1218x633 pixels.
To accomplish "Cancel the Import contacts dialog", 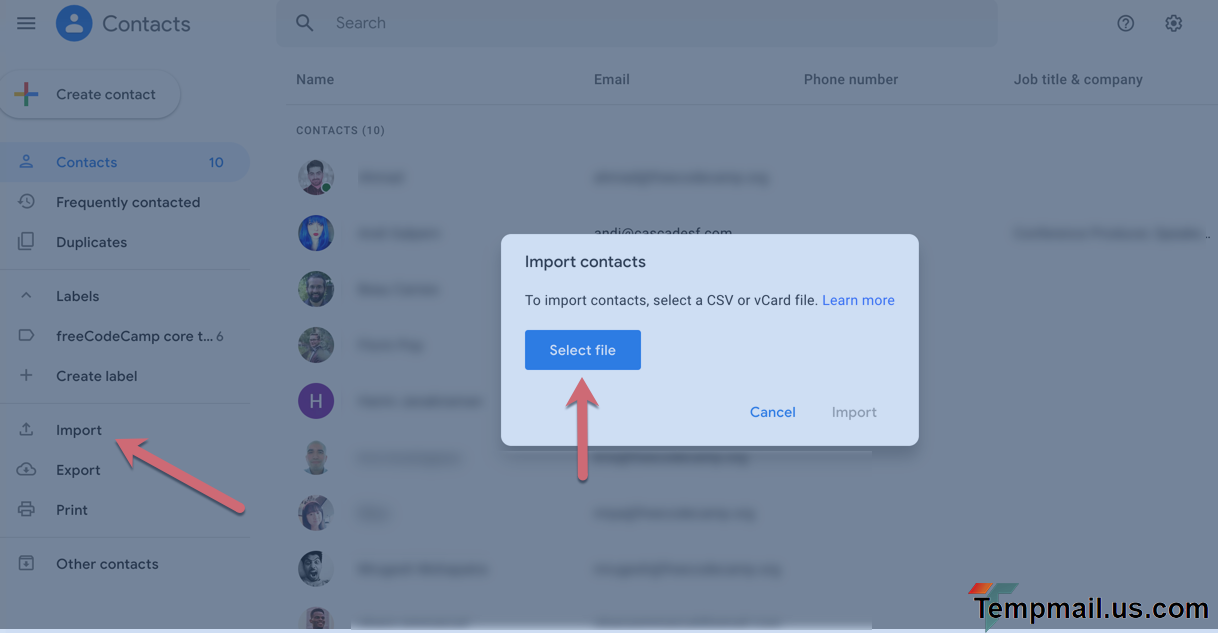I will (773, 412).
